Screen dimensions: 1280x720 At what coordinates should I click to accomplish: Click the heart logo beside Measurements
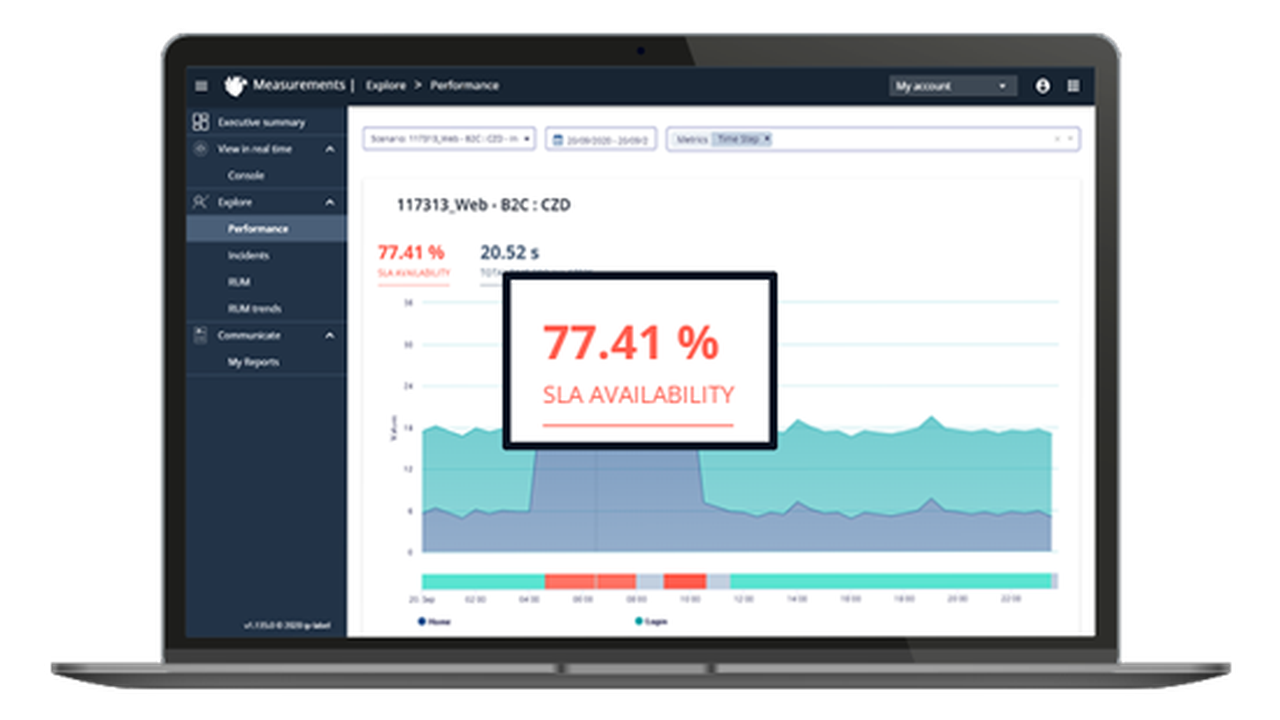tap(234, 86)
